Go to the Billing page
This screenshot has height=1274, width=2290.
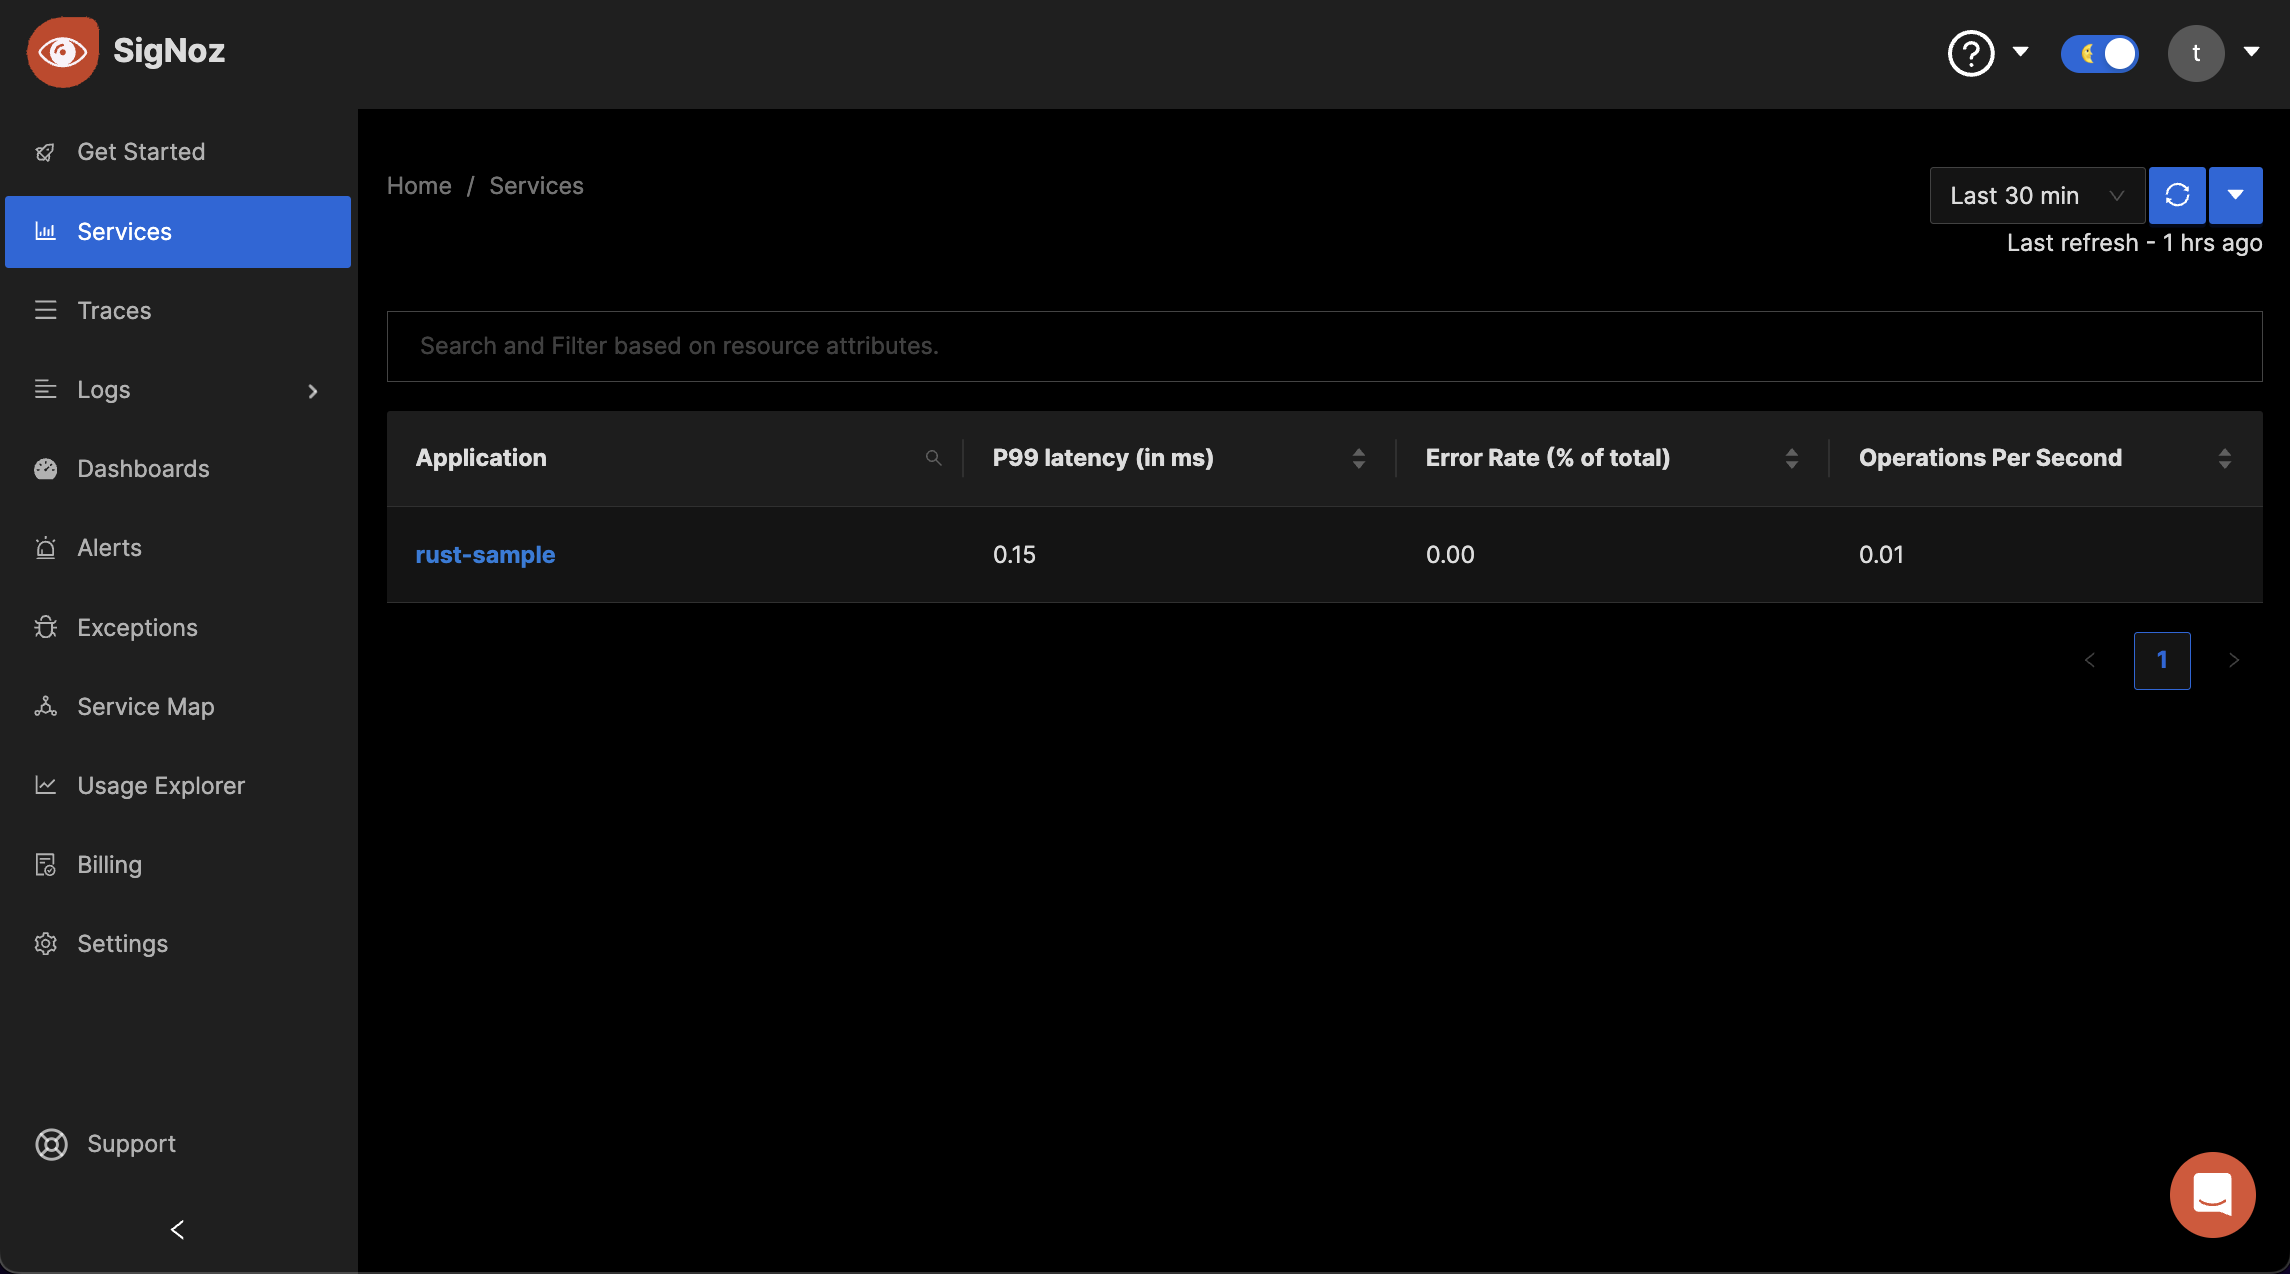click(x=178, y=865)
